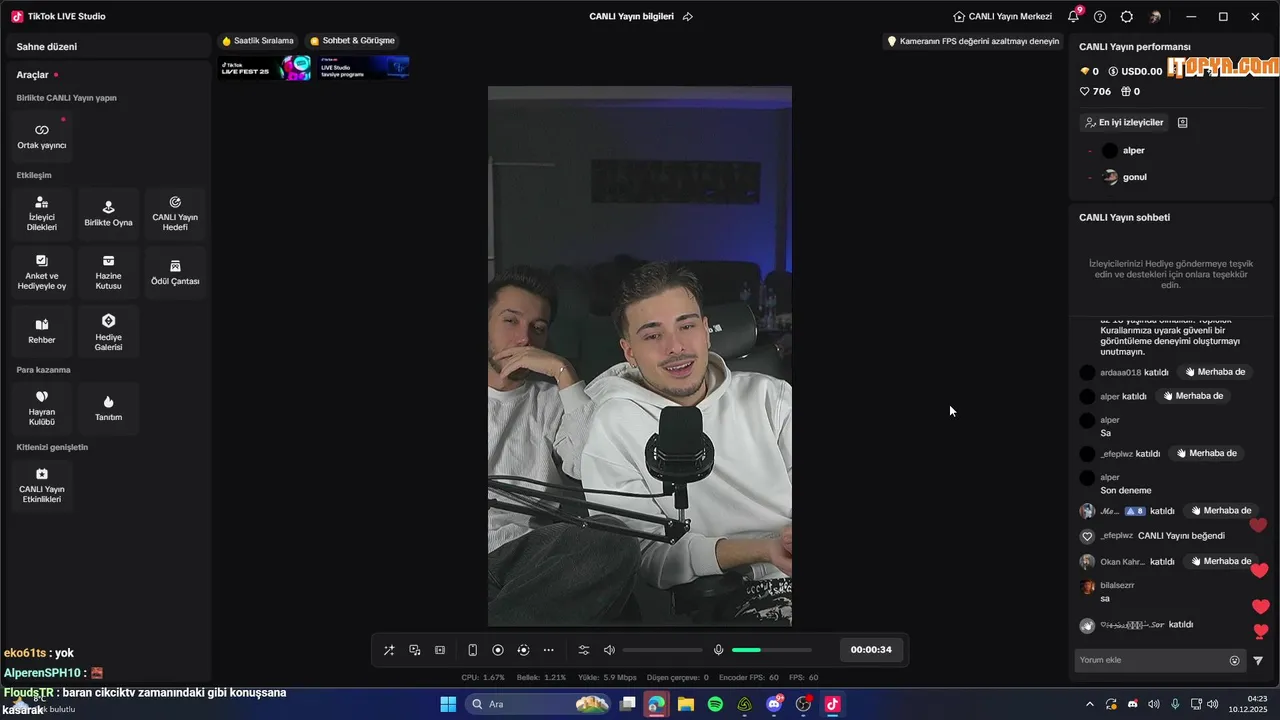
Task: Open File Explorer from the taskbar
Action: [x=686, y=704]
